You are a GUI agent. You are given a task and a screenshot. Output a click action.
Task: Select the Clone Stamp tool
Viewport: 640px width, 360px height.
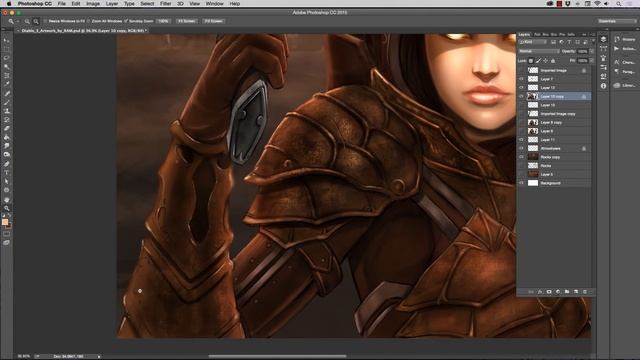(x=7, y=111)
